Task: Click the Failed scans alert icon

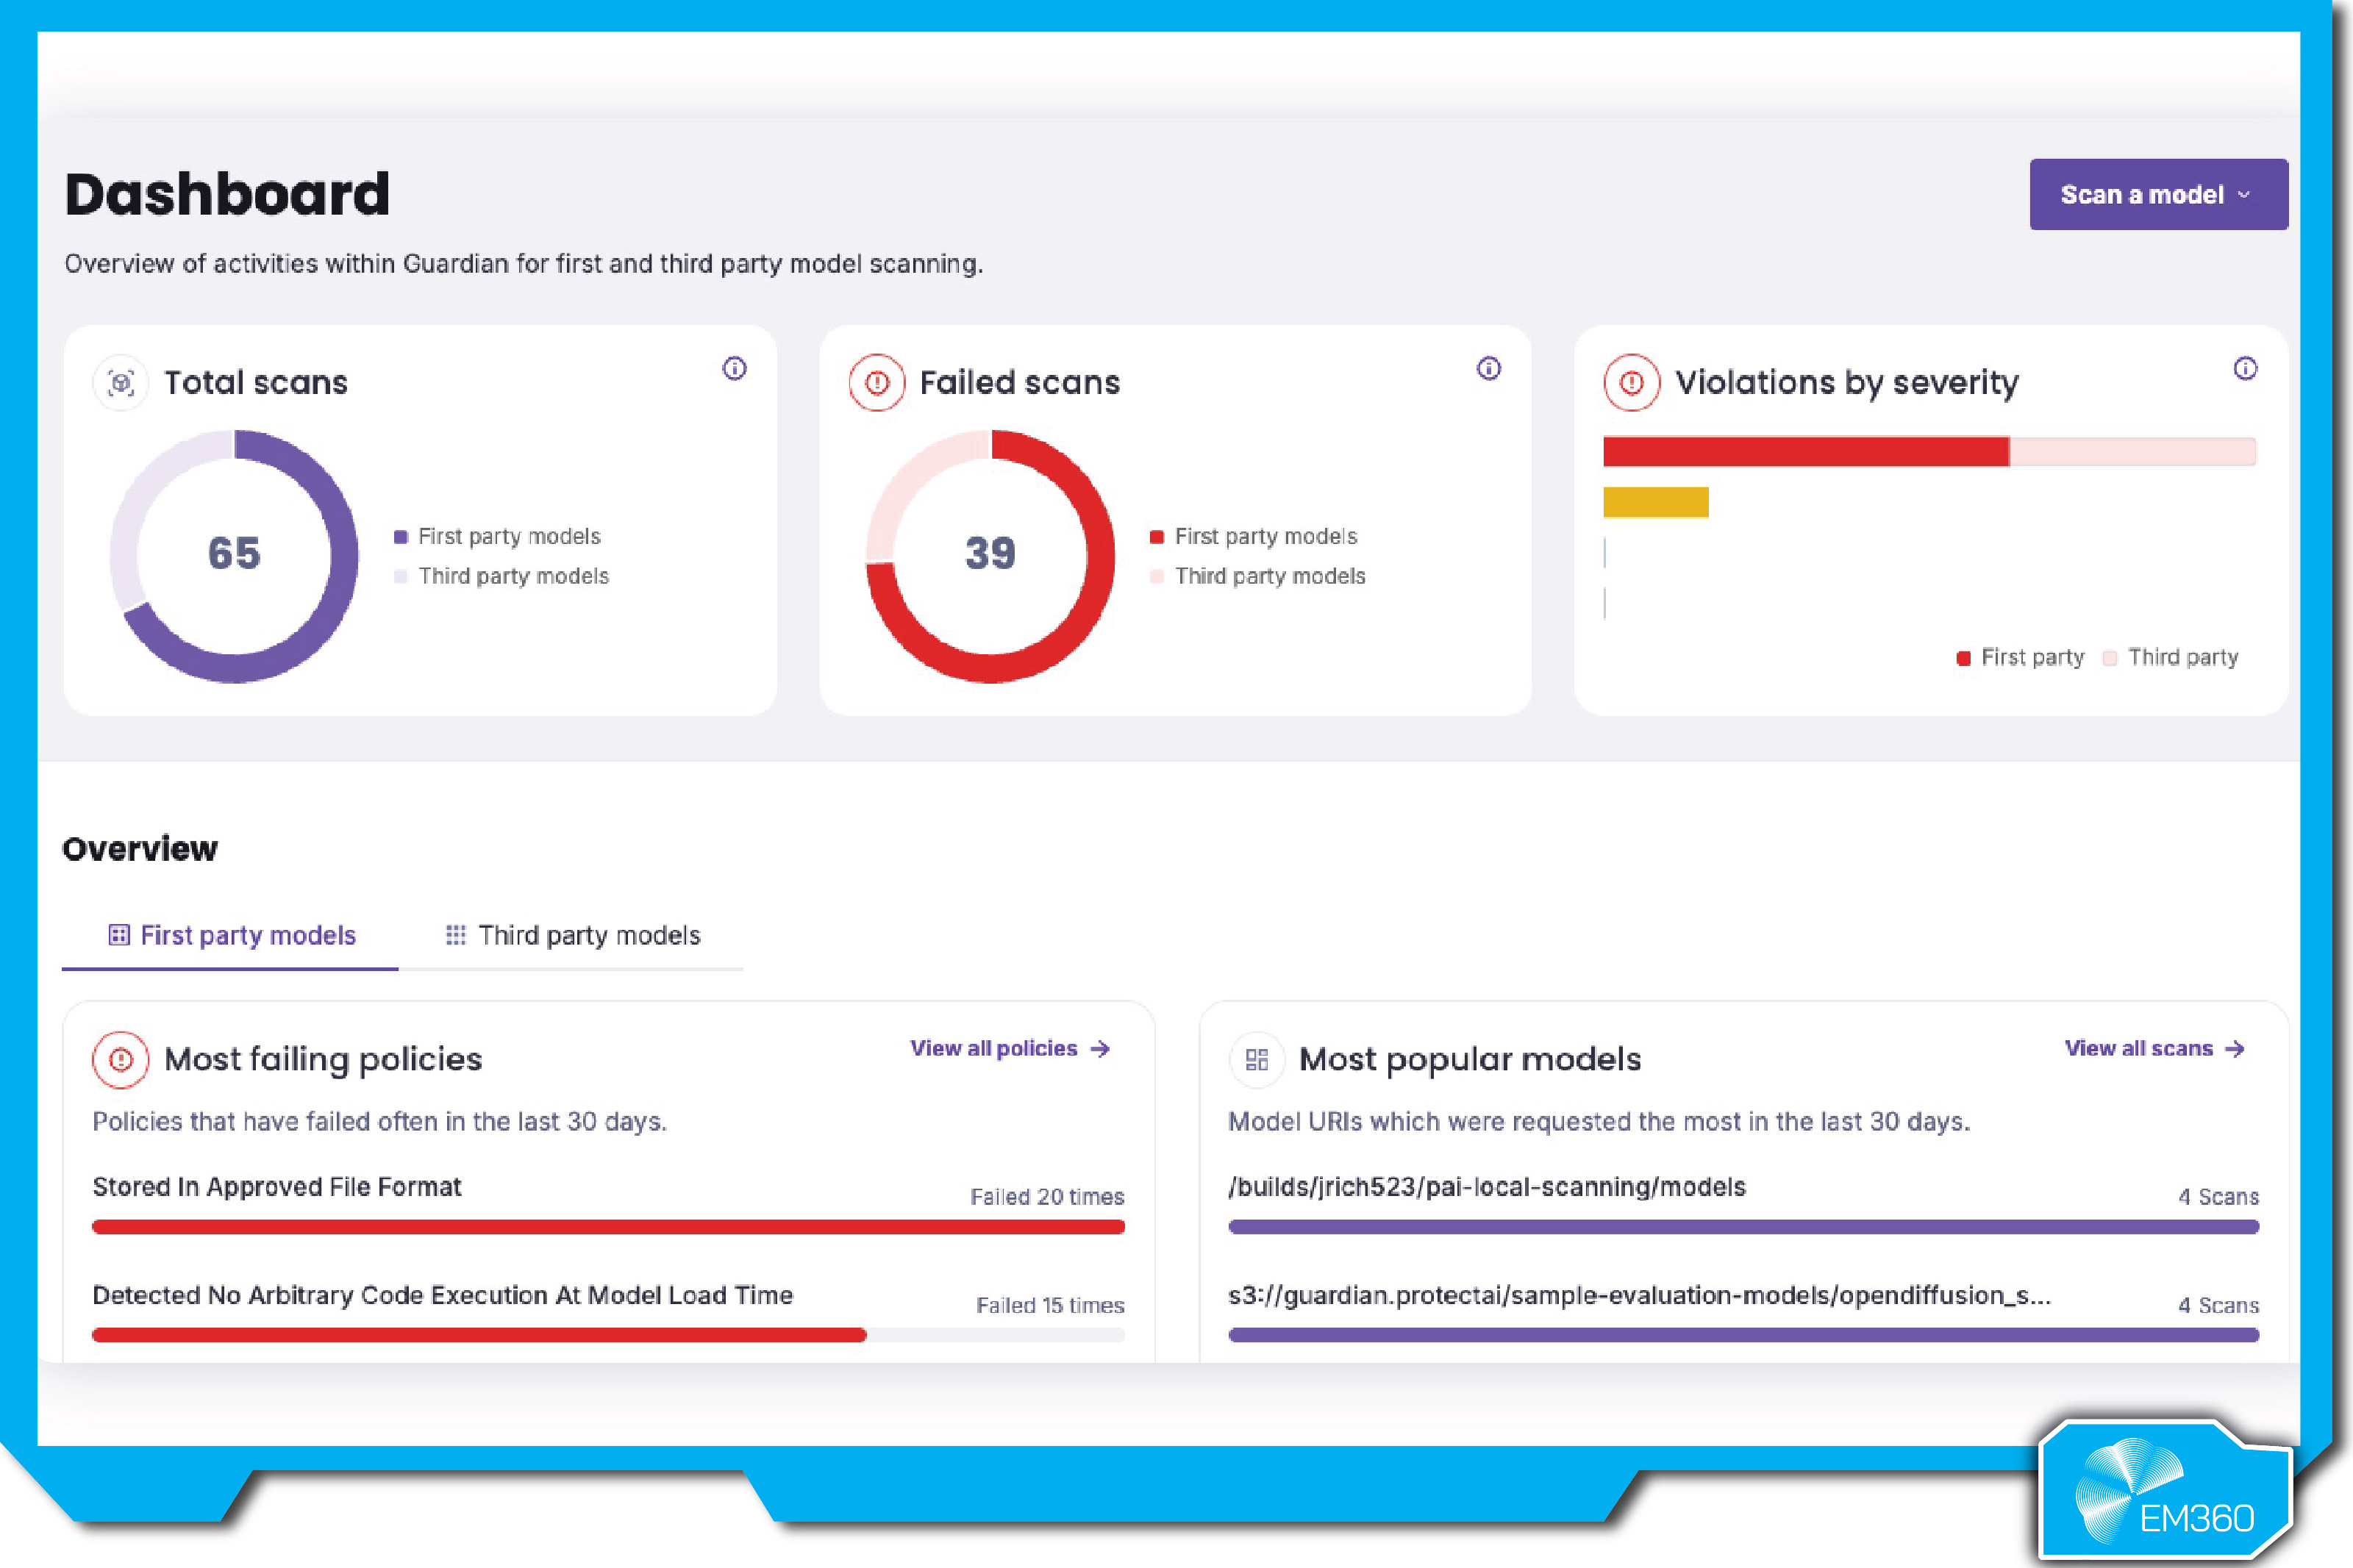Action: click(x=877, y=382)
